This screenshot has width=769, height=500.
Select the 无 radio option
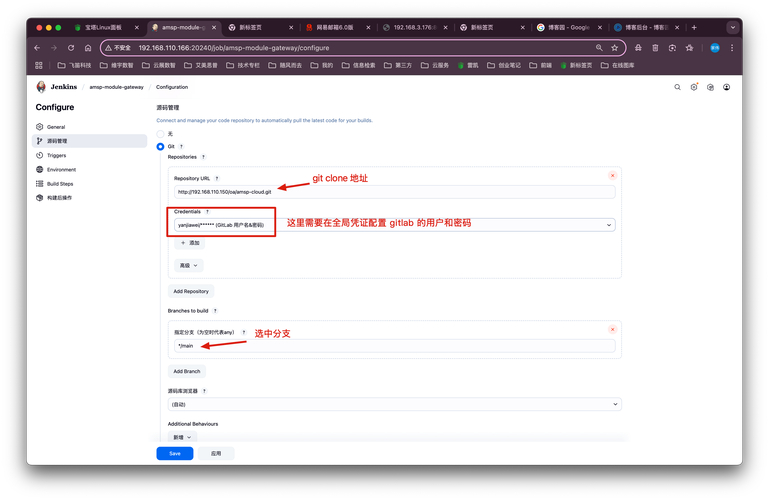pos(160,134)
